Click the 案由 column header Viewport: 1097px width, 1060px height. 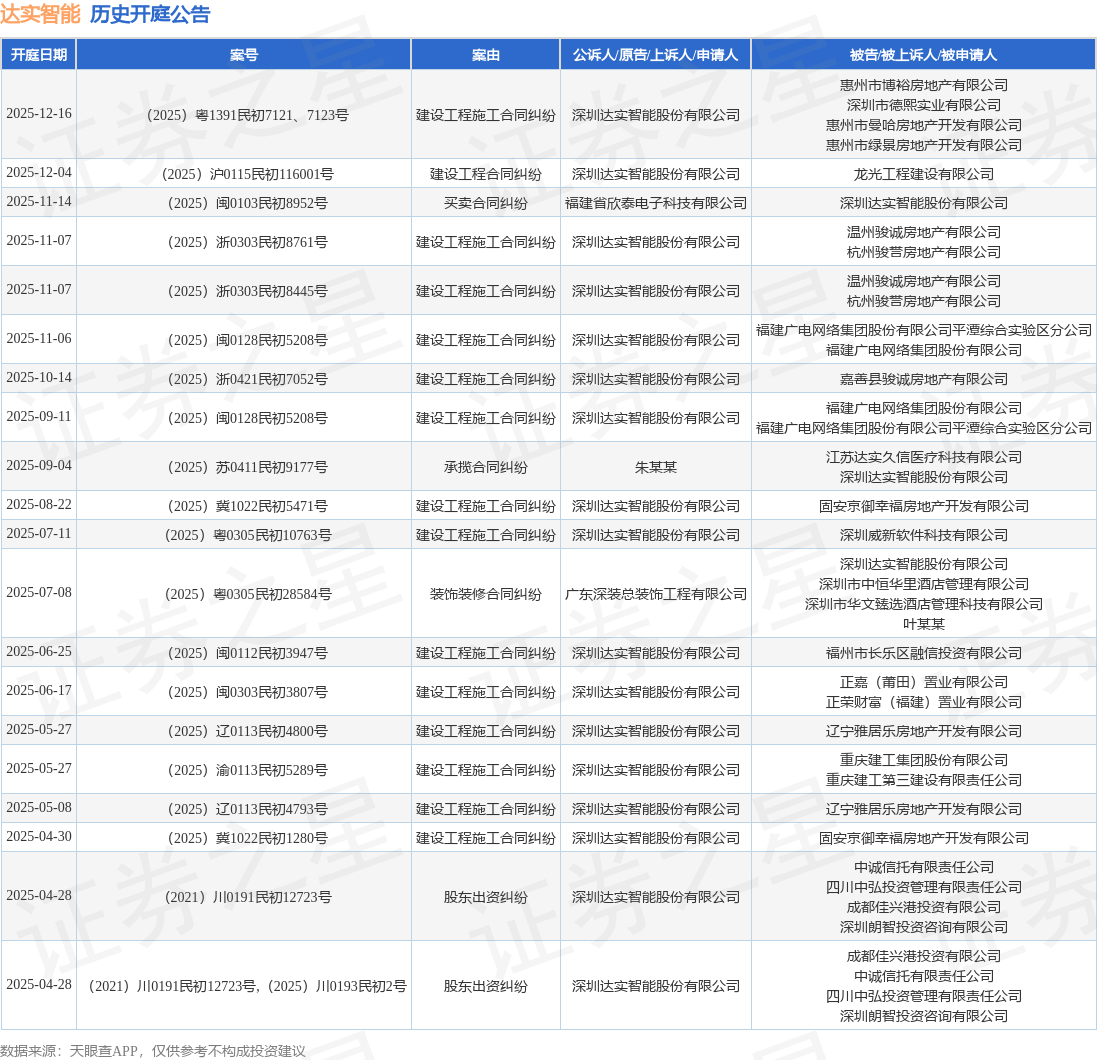(x=486, y=55)
